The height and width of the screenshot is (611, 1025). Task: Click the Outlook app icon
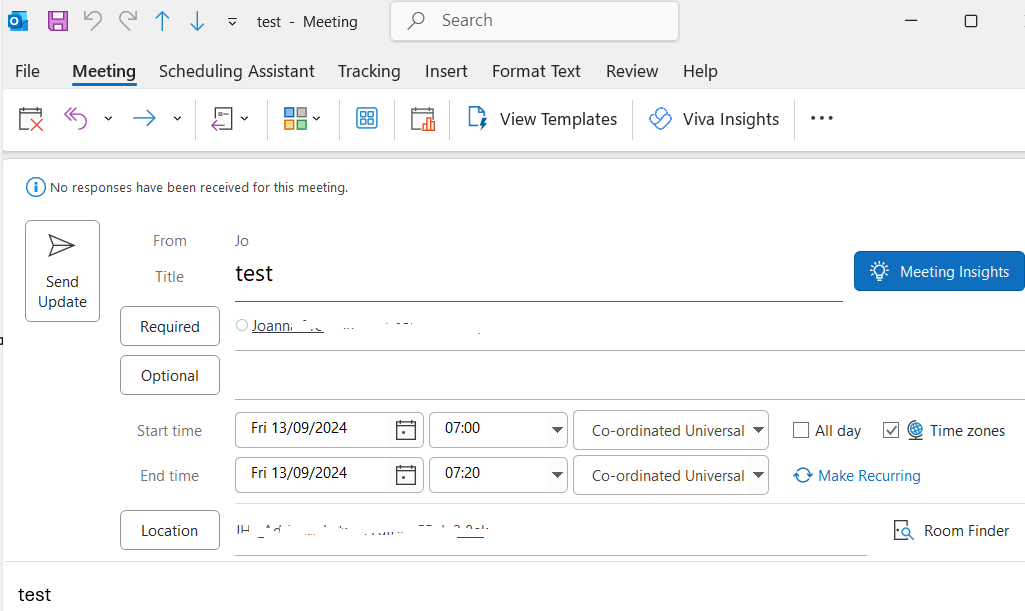pos(18,21)
